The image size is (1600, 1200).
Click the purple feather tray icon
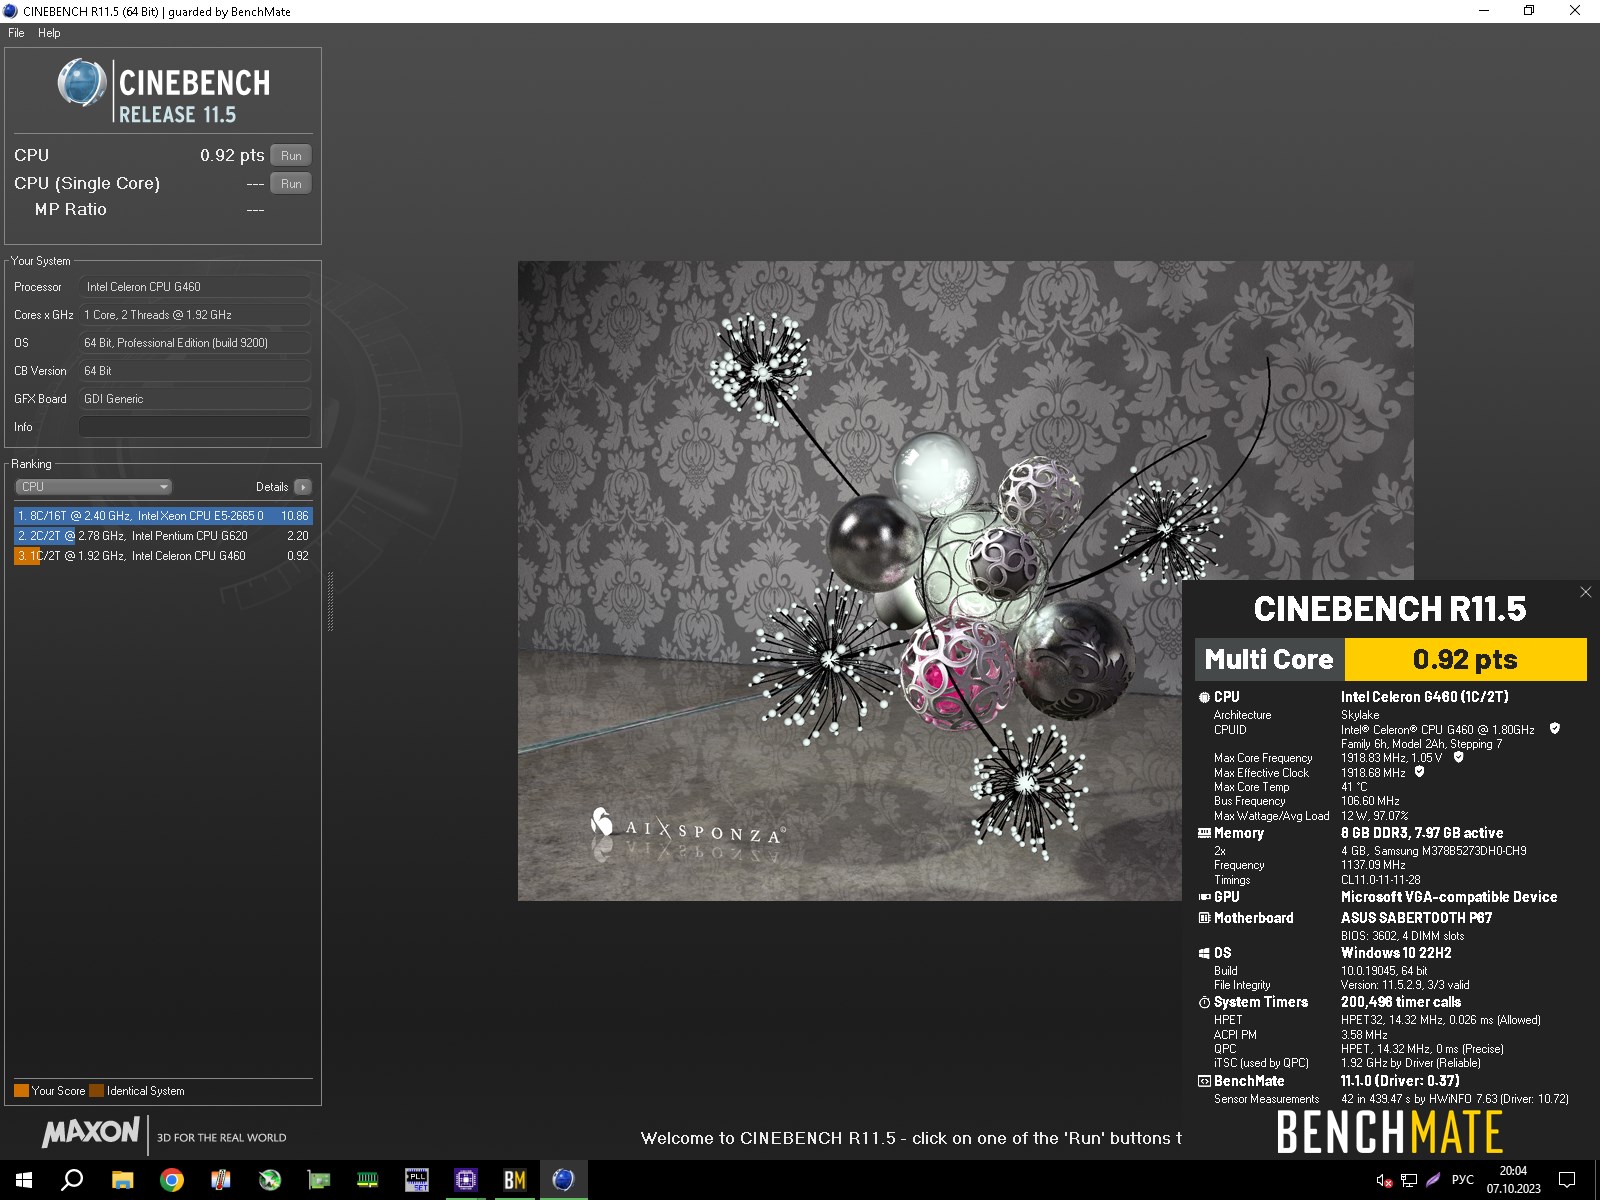1433,1180
